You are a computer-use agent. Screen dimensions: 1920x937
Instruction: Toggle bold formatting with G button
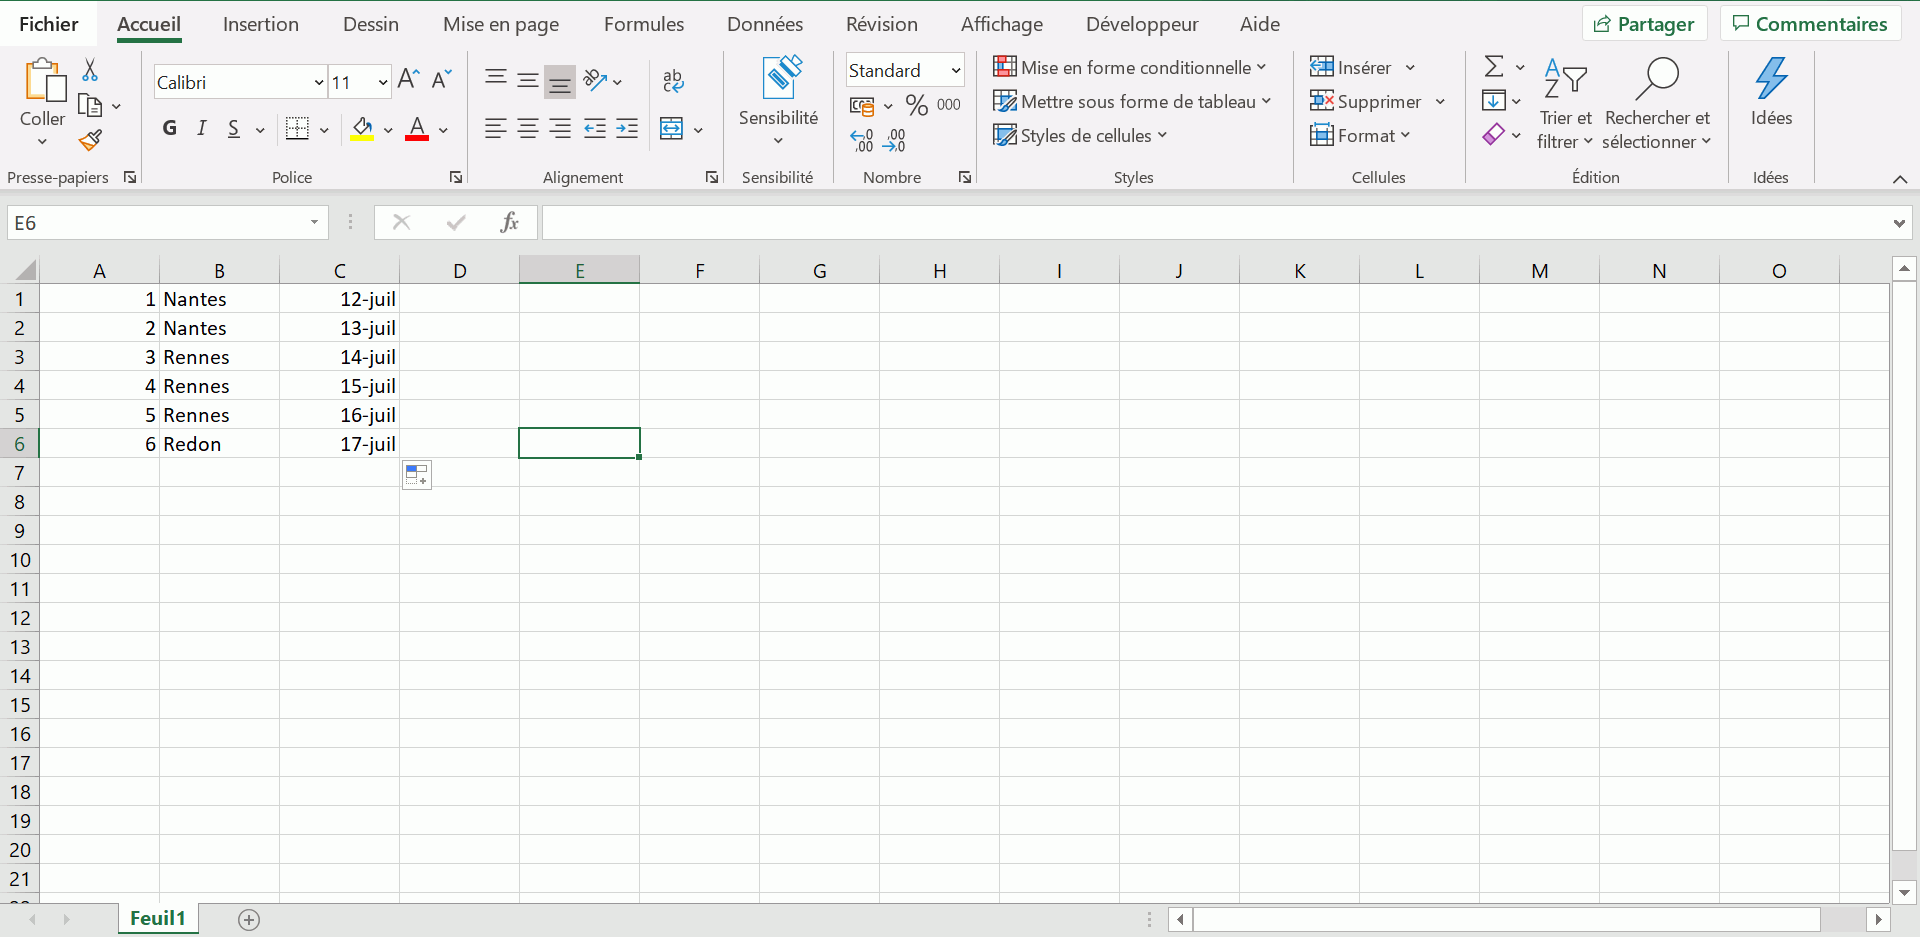click(x=170, y=128)
